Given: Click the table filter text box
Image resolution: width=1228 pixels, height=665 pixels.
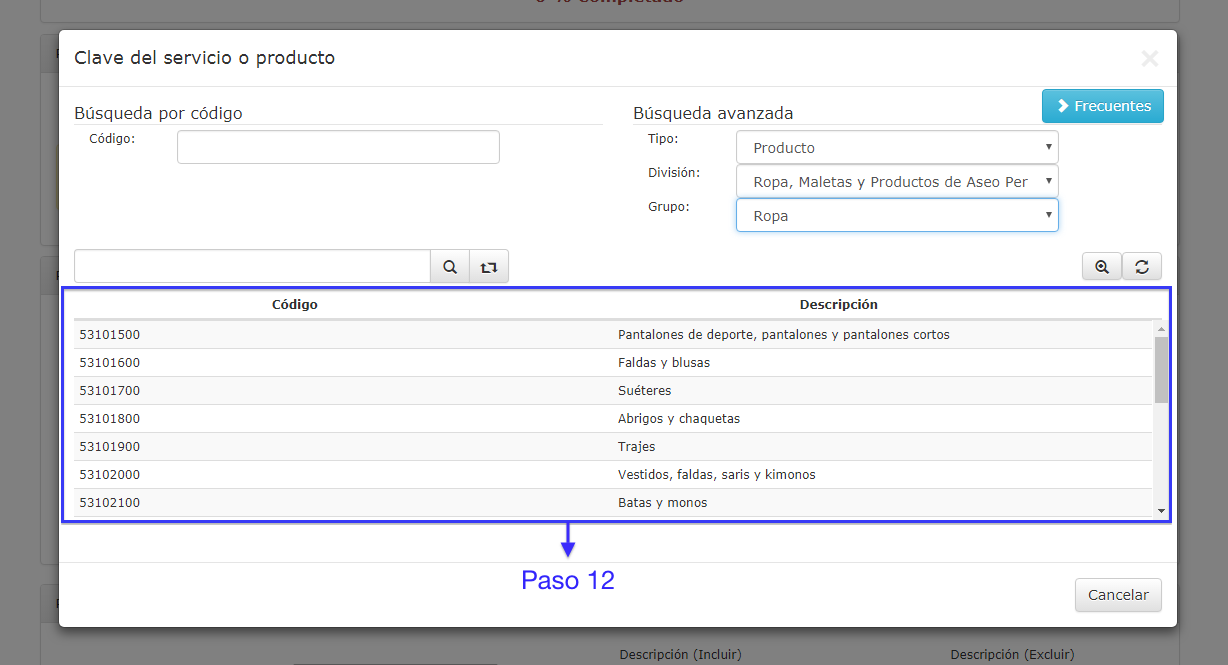Looking at the screenshot, I should click(x=252, y=267).
